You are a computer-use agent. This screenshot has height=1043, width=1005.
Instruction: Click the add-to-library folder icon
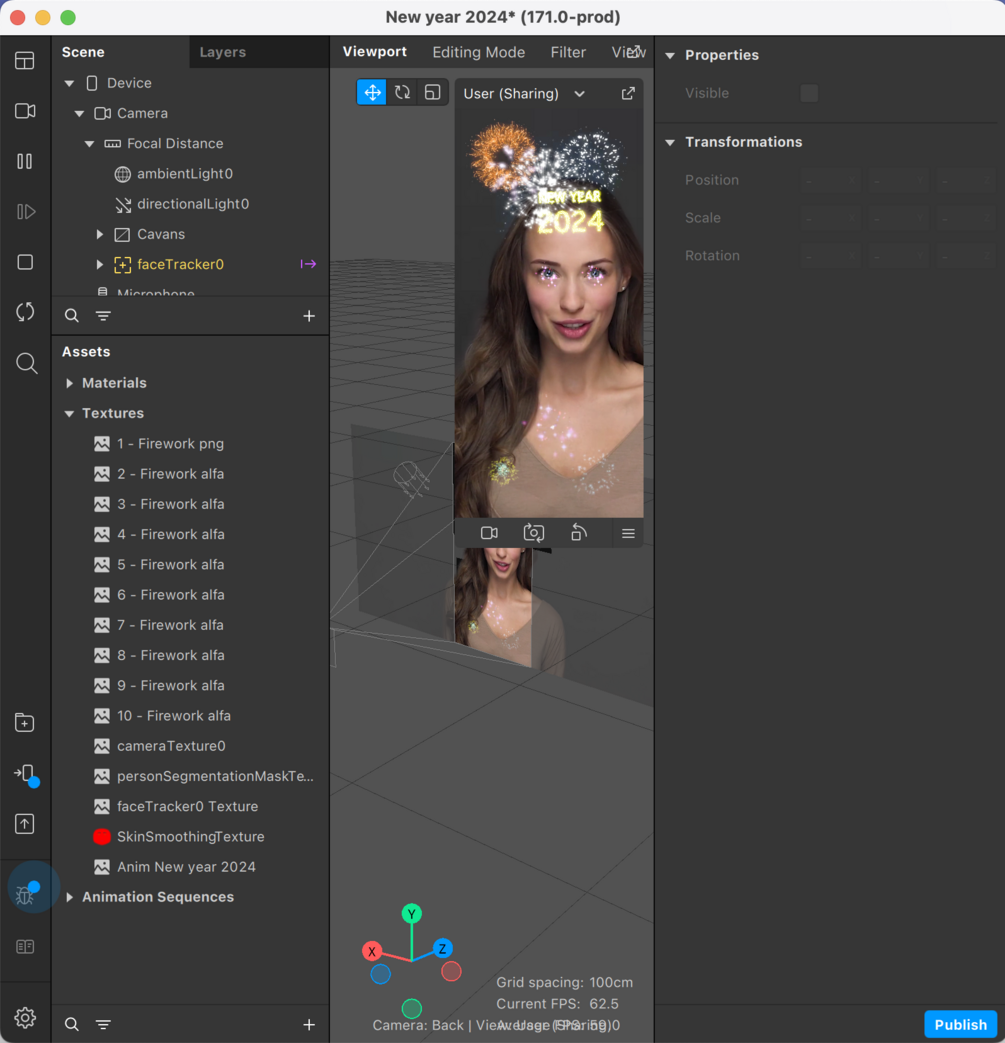pos(25,722)
